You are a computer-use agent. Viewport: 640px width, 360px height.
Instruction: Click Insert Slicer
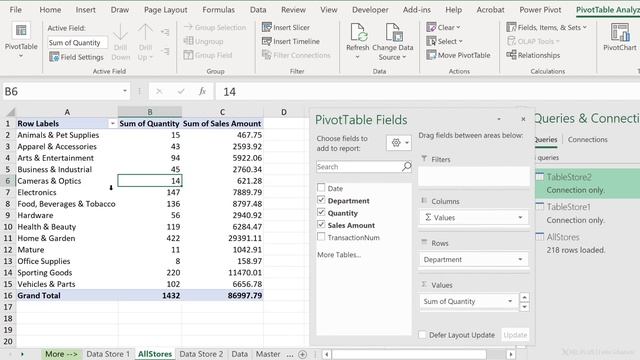[x=286, y=27]
